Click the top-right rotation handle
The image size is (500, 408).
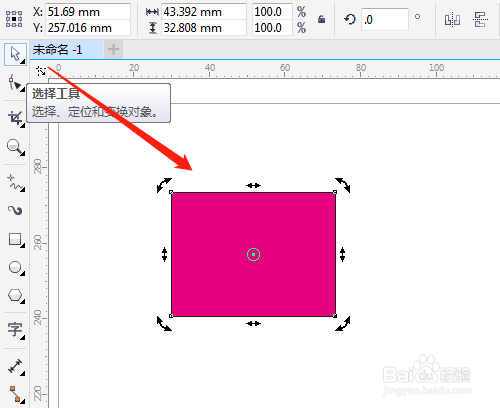click(x=343, y=185)
